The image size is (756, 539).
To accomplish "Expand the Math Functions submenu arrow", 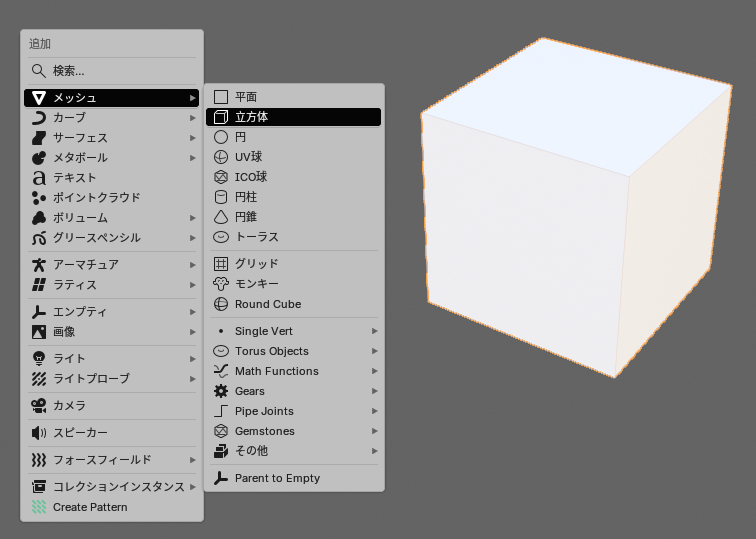I will pyautogui.click(x=374, y=371).
